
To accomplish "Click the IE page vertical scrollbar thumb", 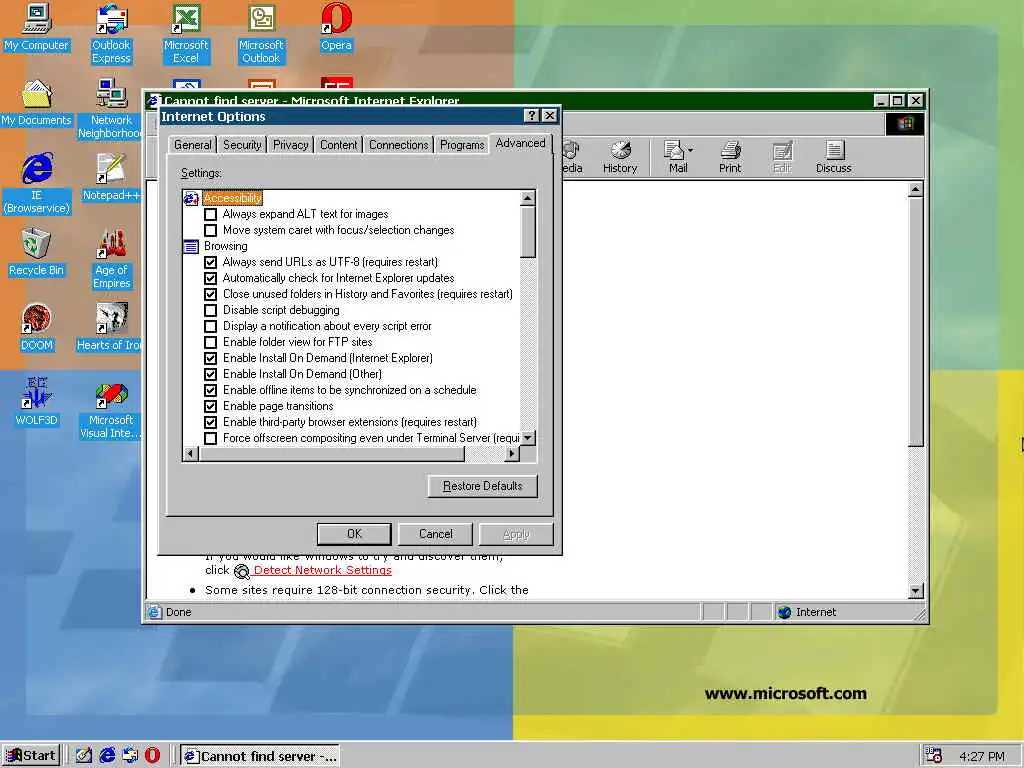I will pyautogui.click(x=916, y=322).
